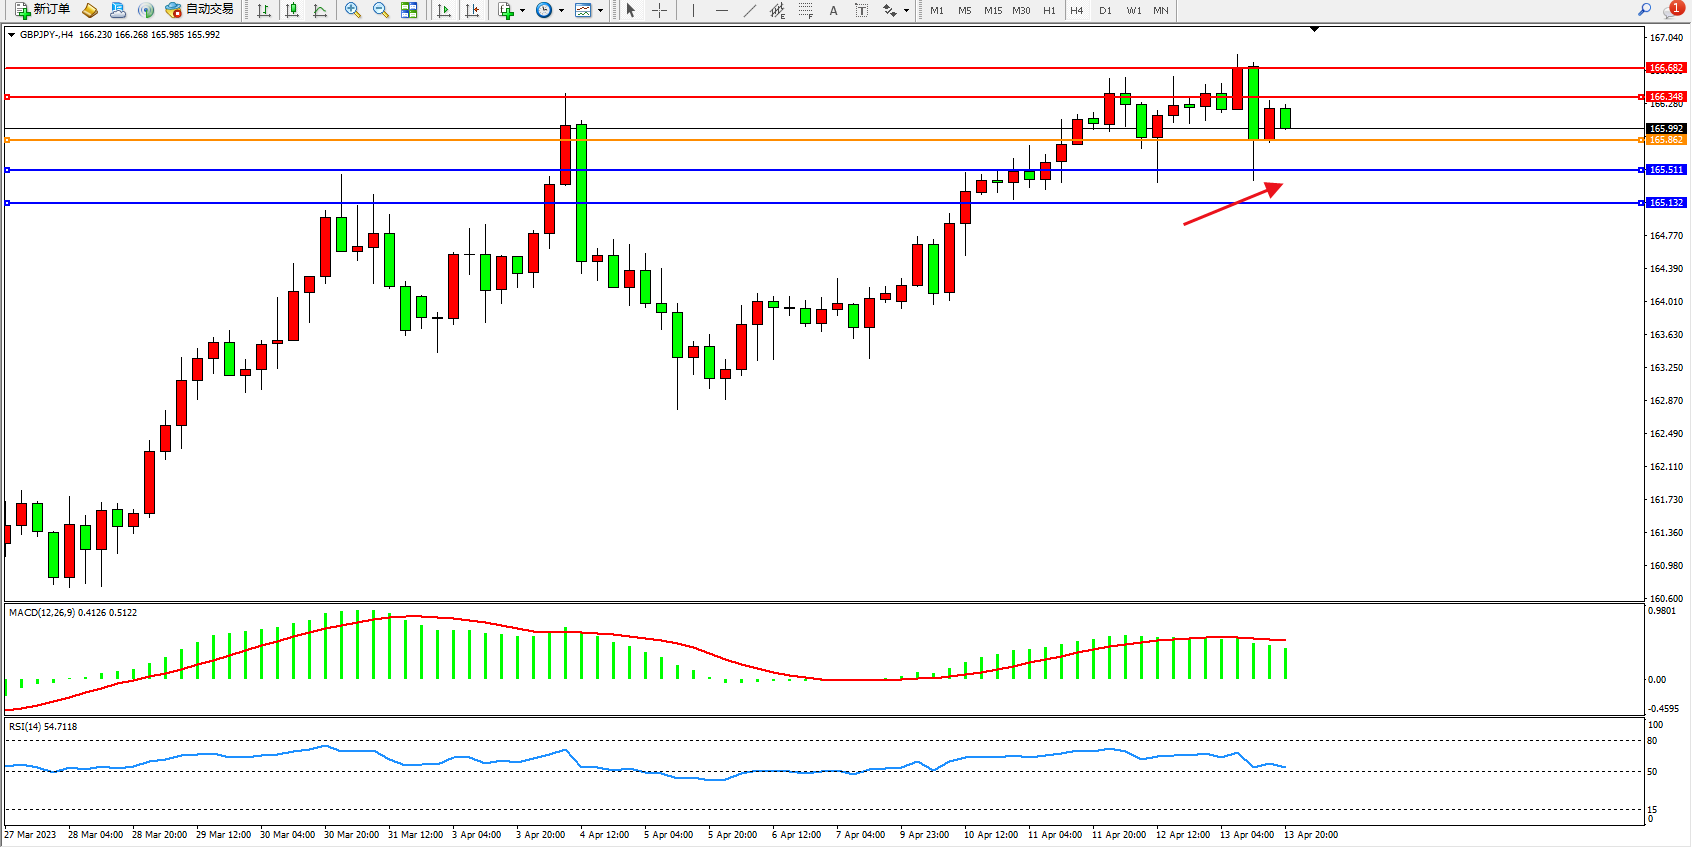This screenshot has width=1692, height=848.
Task: Open the periodicity clock dropdown arrow
Action: [x=561, y=11]
